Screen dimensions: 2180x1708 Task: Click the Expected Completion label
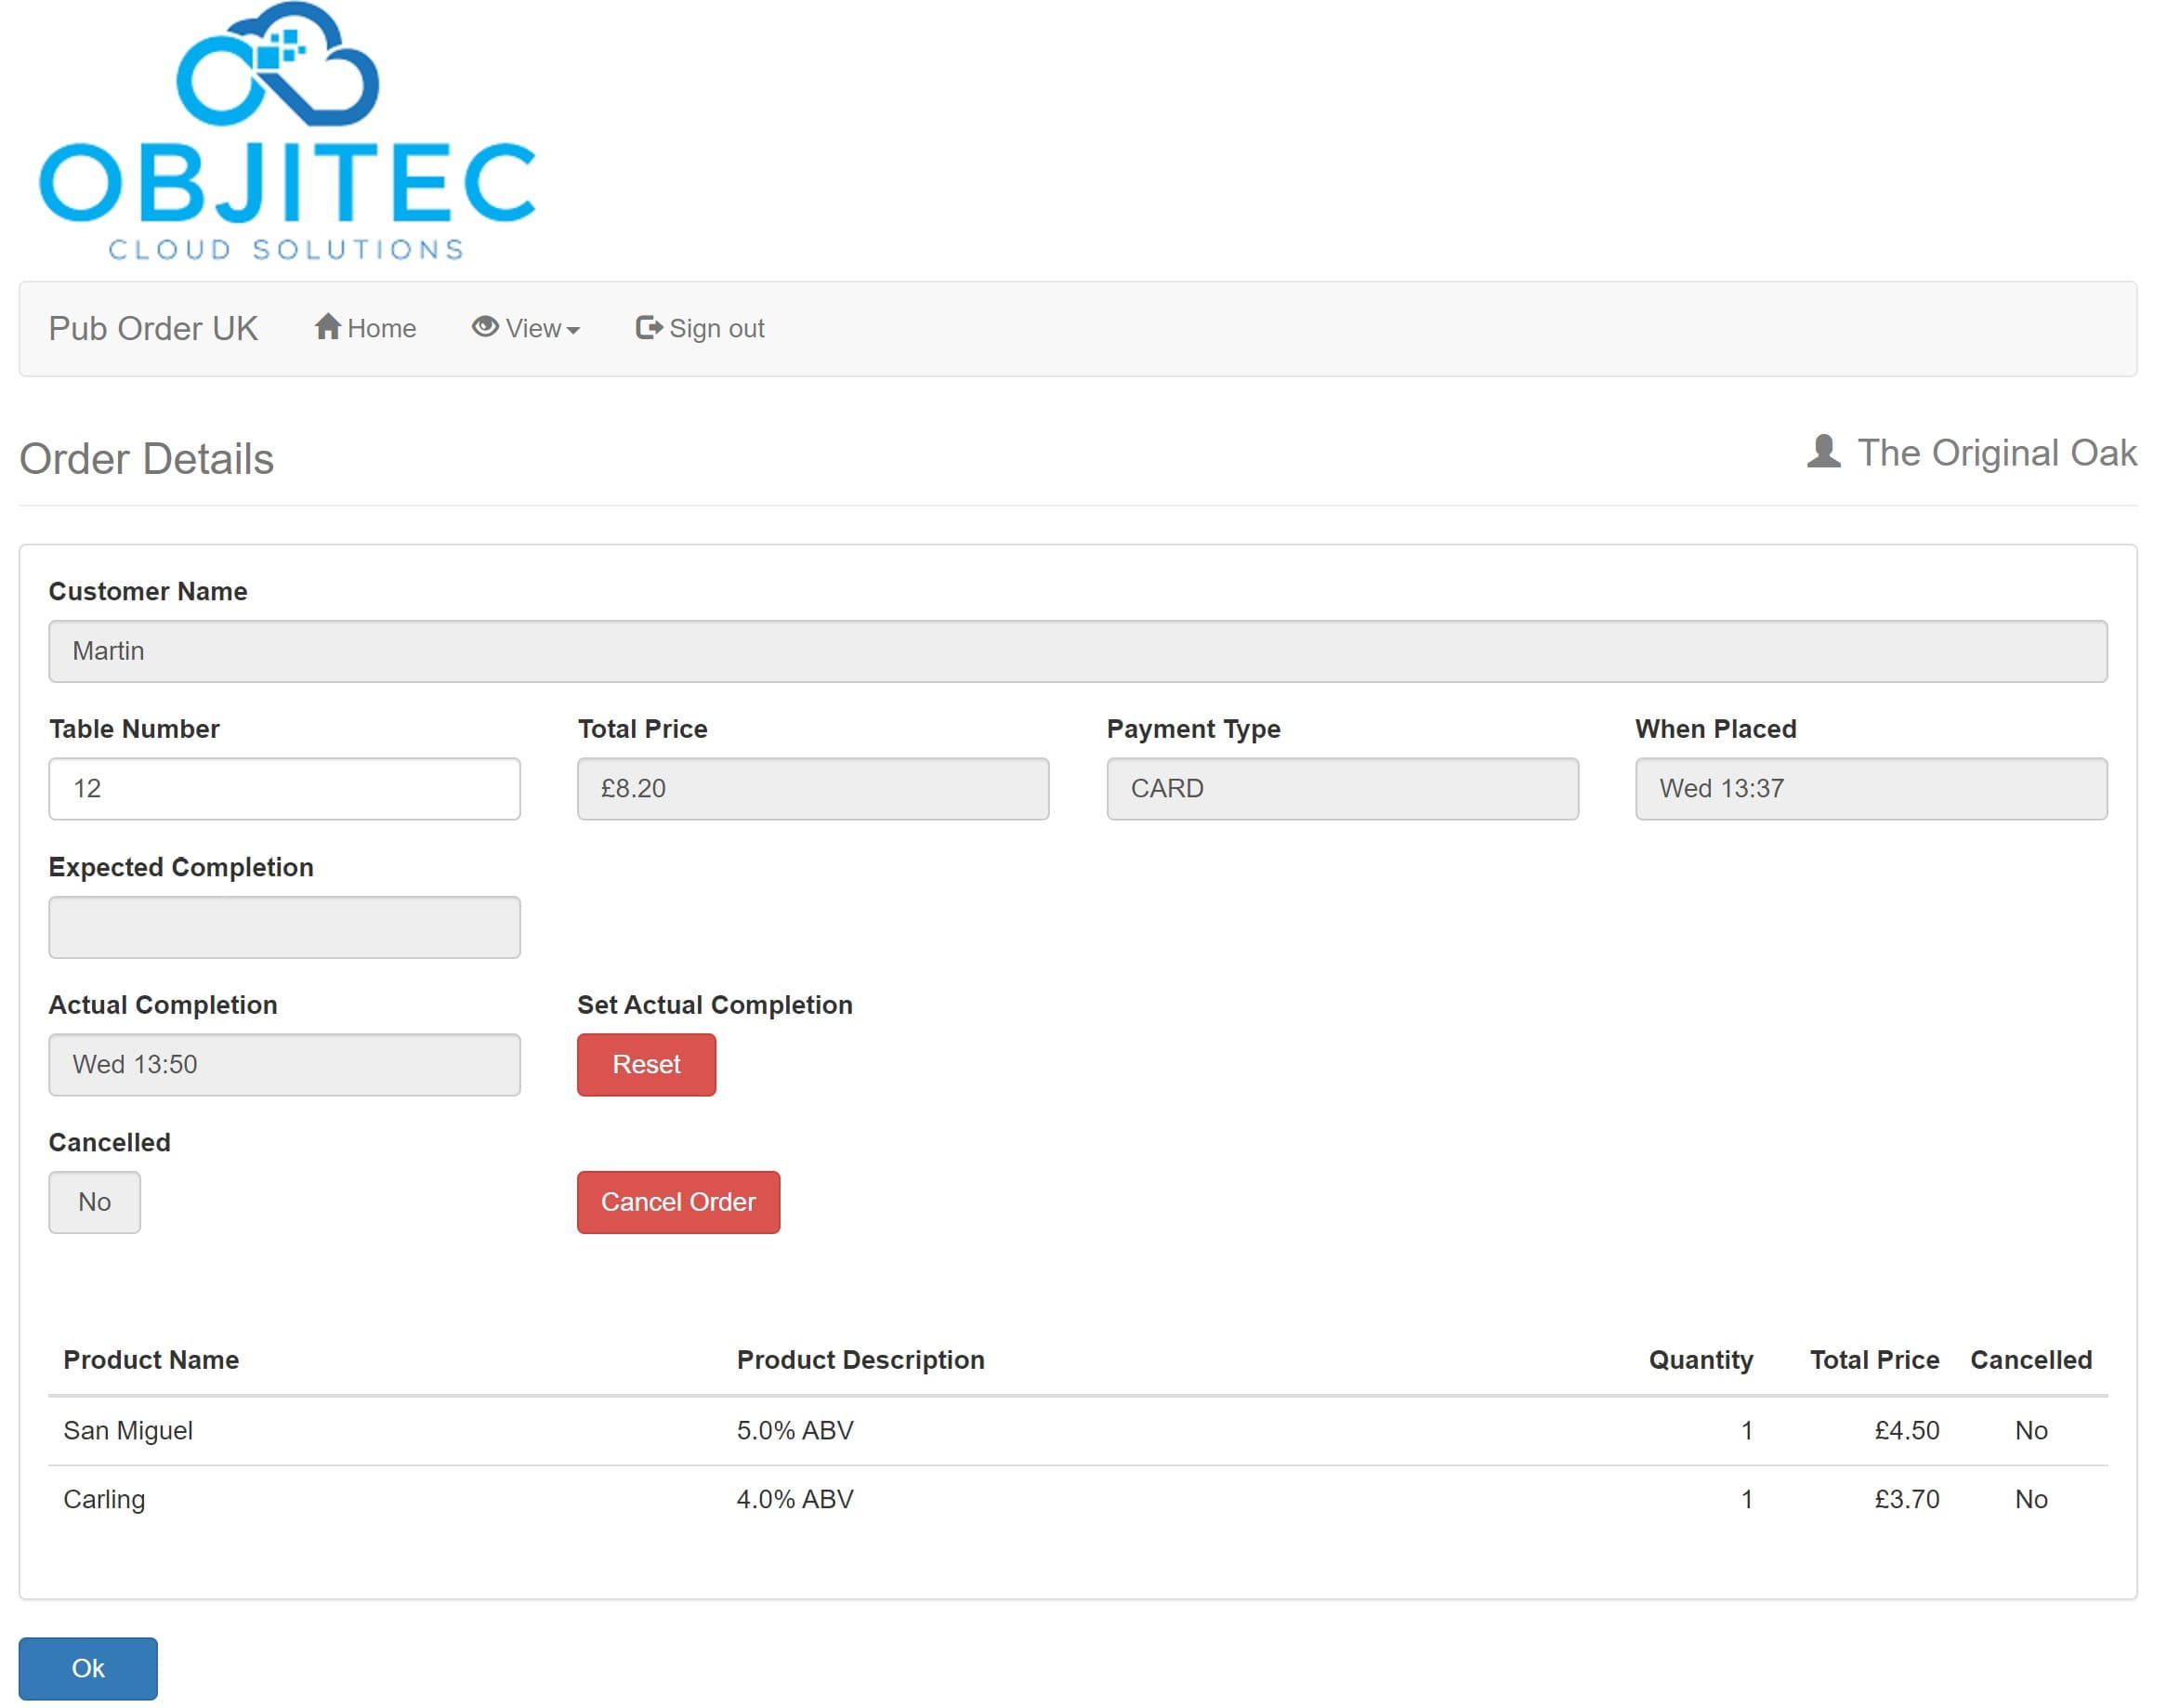pos(182,870)
